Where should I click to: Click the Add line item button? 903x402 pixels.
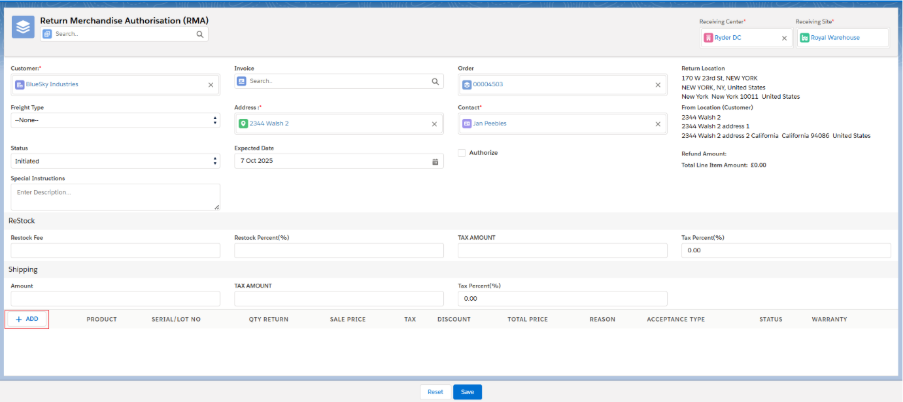[x=27, y=319]
